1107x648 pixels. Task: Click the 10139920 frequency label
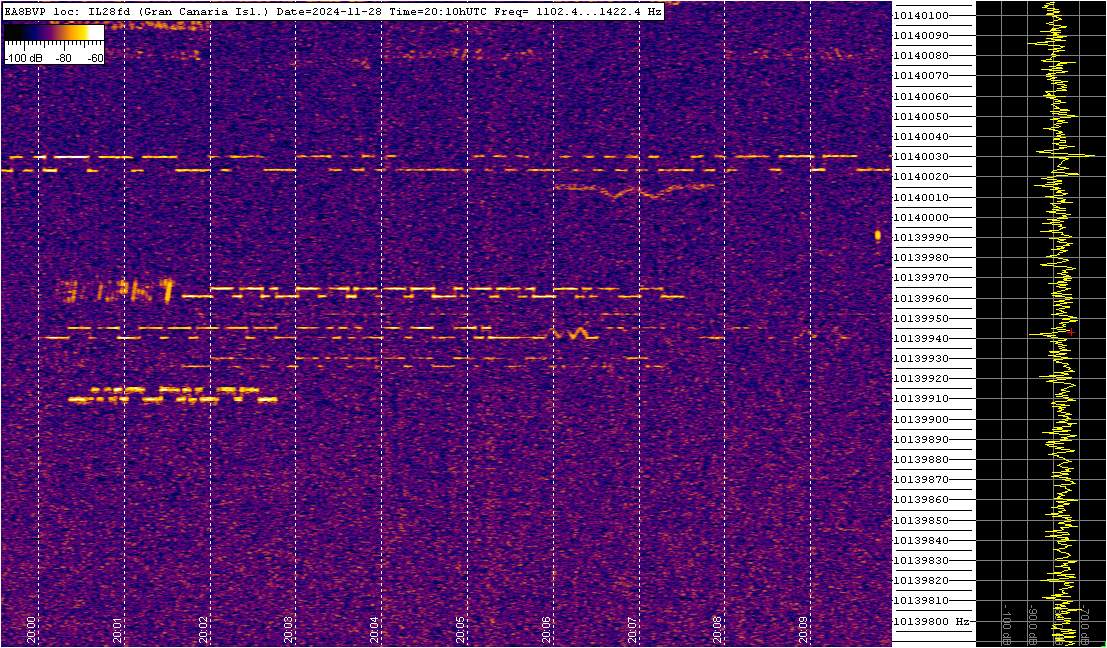(921, 379)
